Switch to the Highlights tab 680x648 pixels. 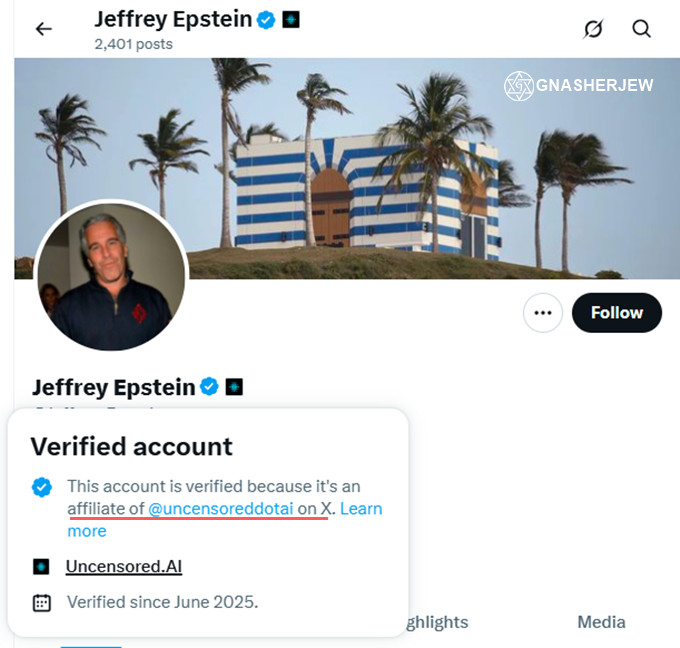tap(432, 622)
